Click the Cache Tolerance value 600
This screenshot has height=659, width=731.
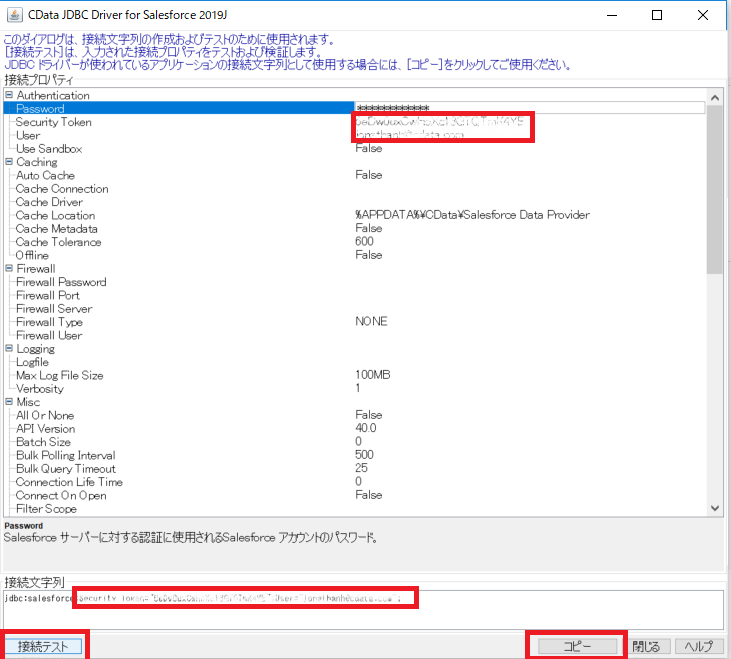(364, 241)
